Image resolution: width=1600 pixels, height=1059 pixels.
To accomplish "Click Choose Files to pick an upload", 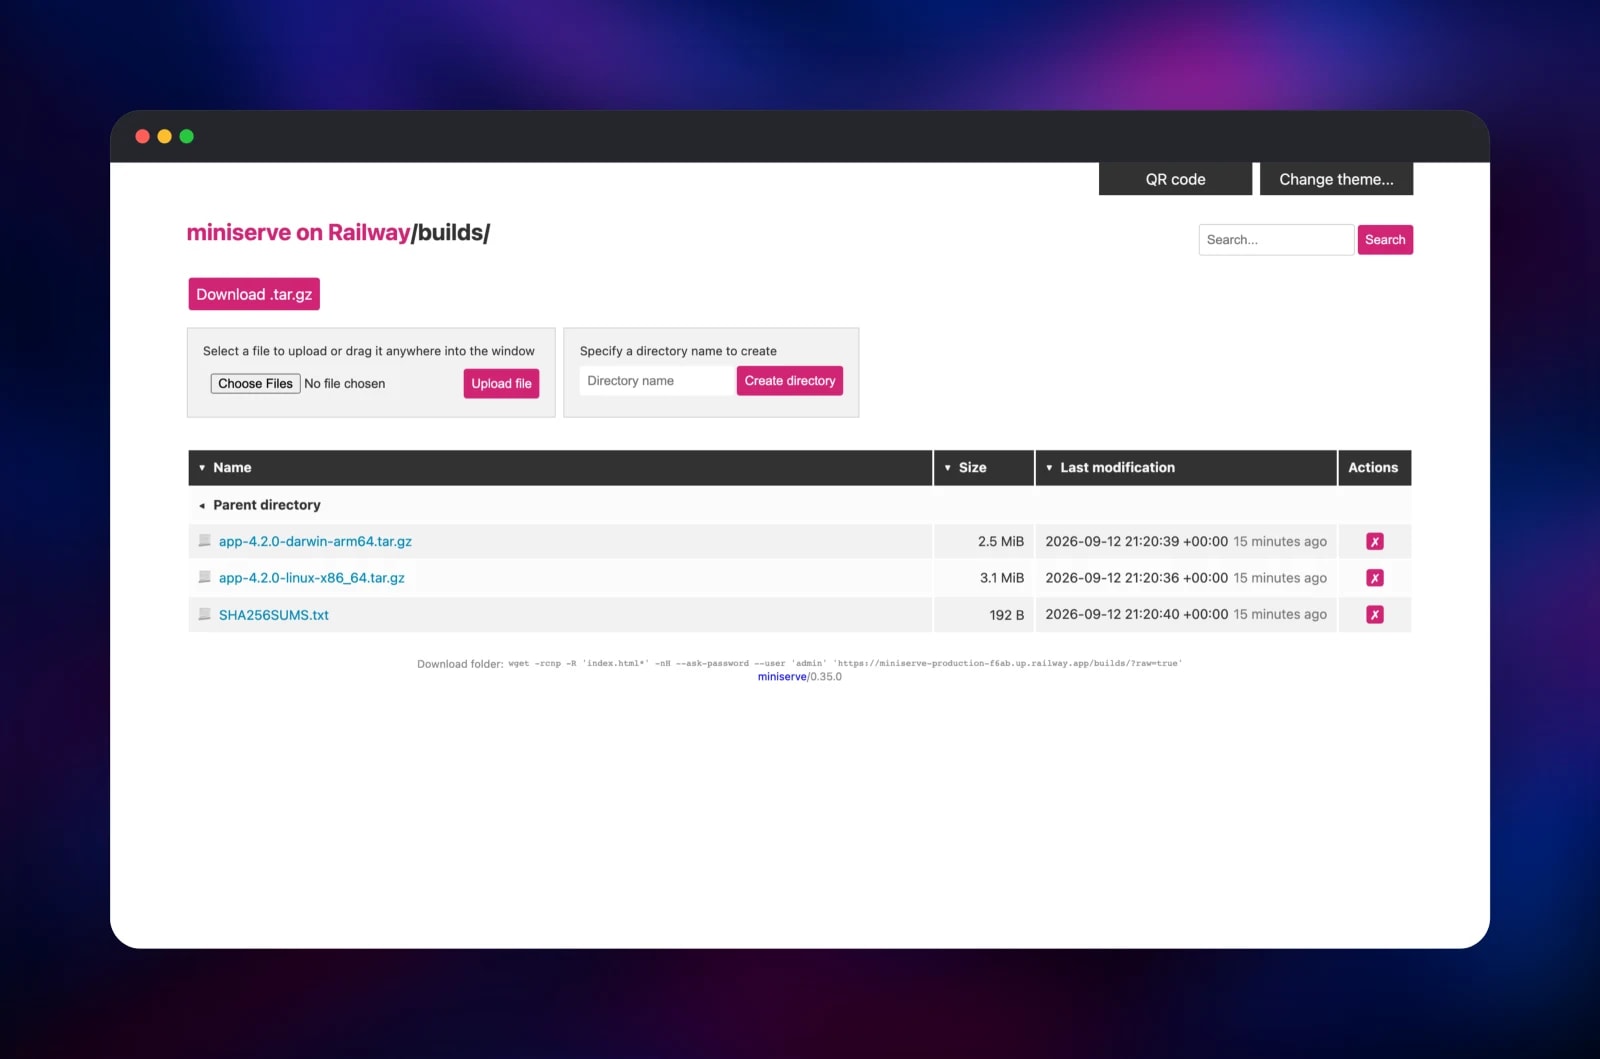I will (255, 383).
